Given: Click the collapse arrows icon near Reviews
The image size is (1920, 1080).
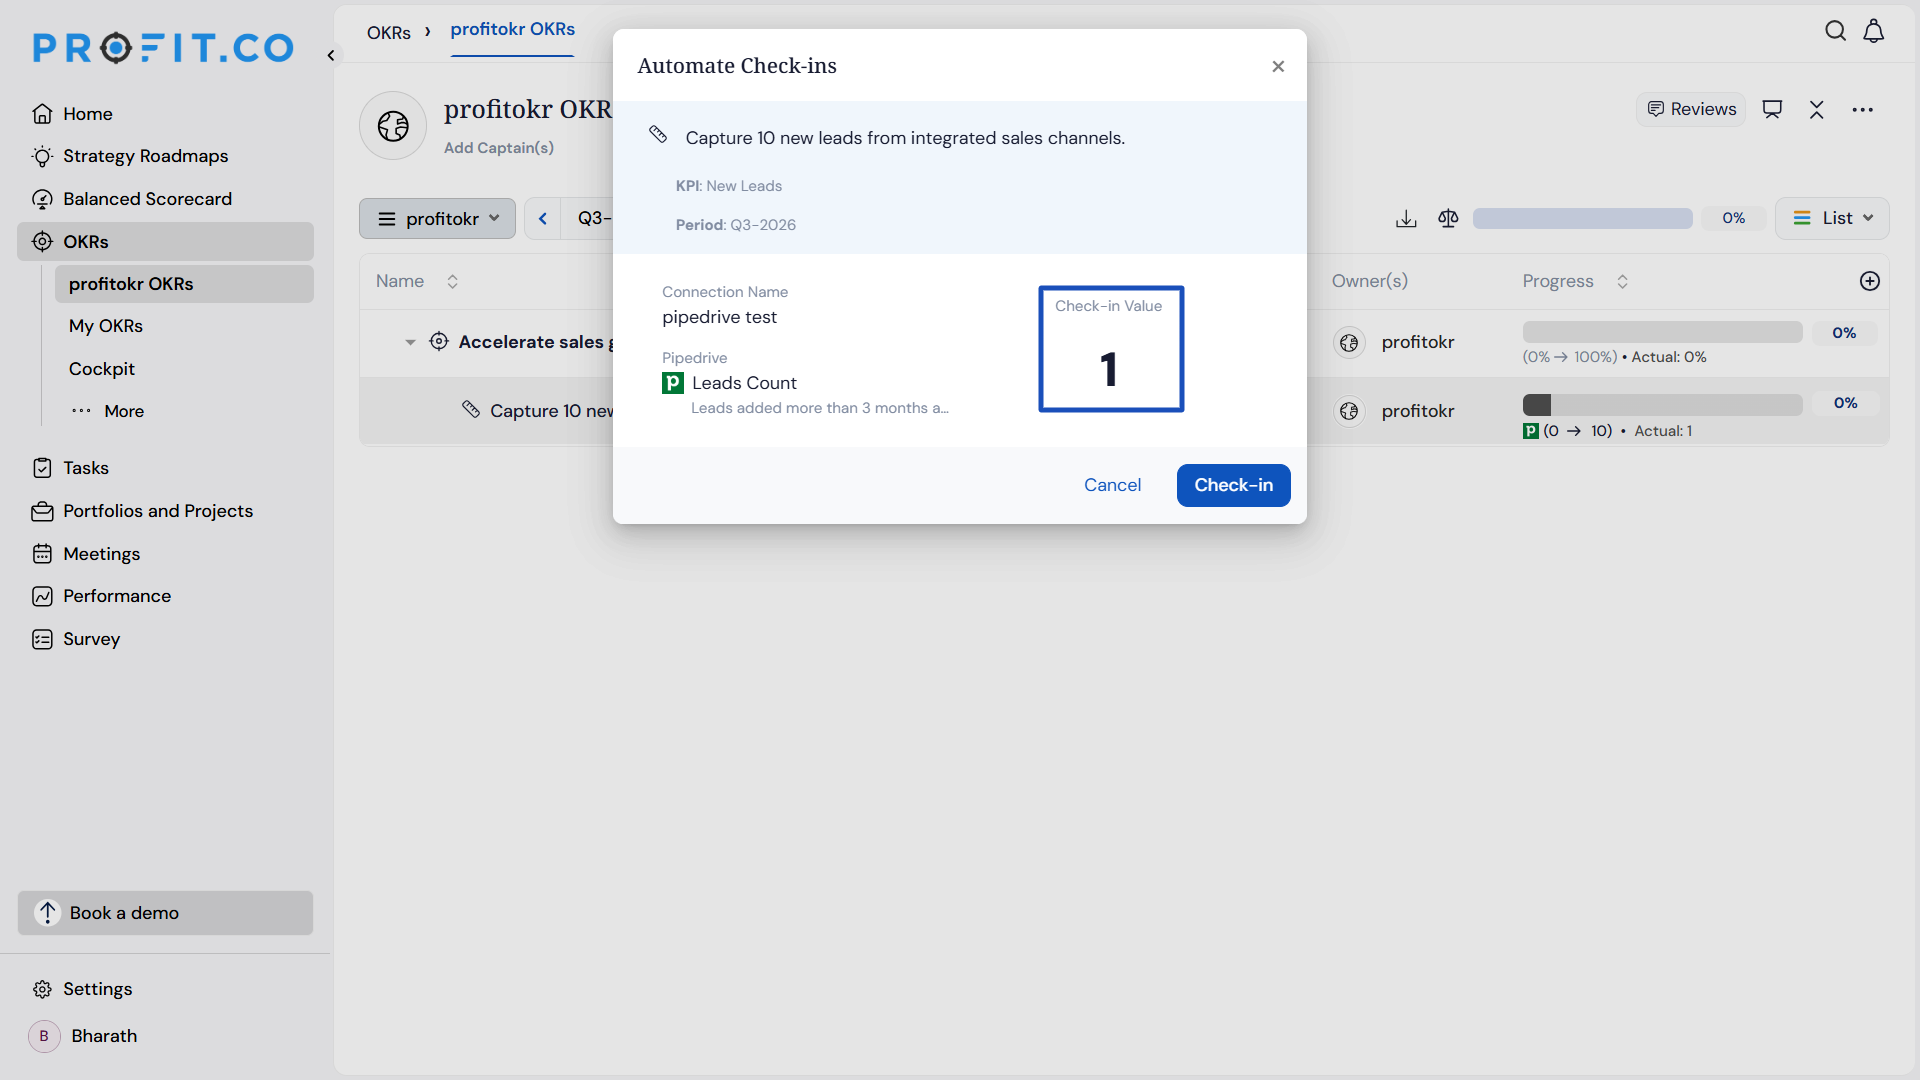Looking at the screenshot, I should coord(1817,109).
